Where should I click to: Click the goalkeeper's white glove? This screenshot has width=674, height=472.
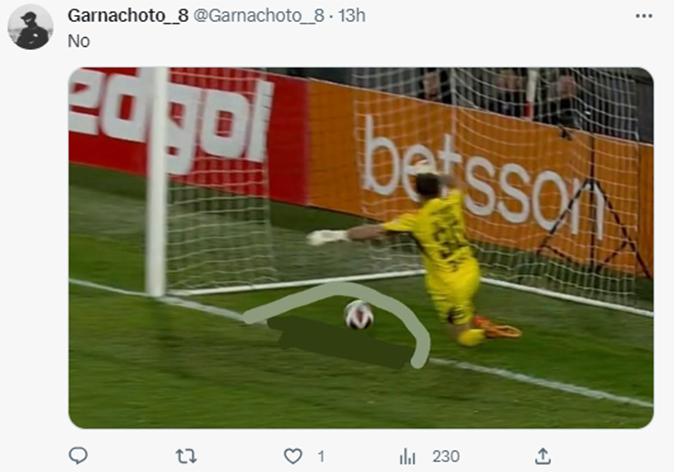click(x=328, y=237)
